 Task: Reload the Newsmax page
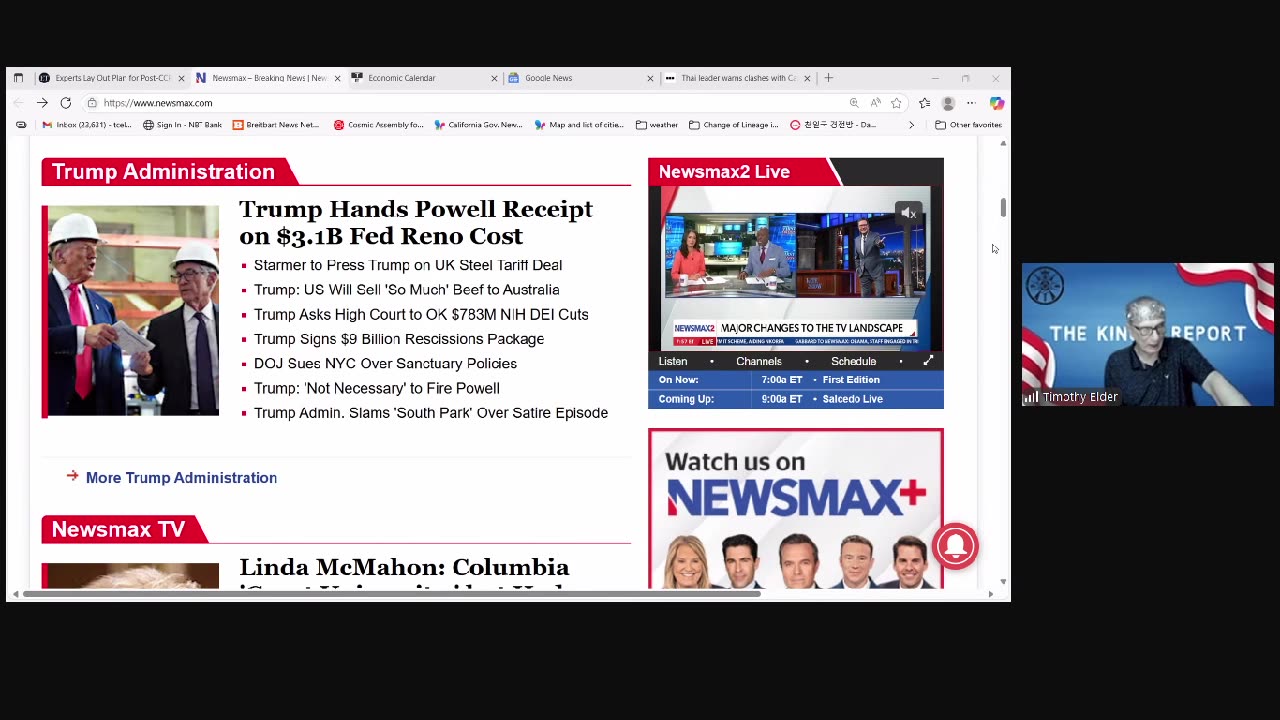tap(65, 103)
